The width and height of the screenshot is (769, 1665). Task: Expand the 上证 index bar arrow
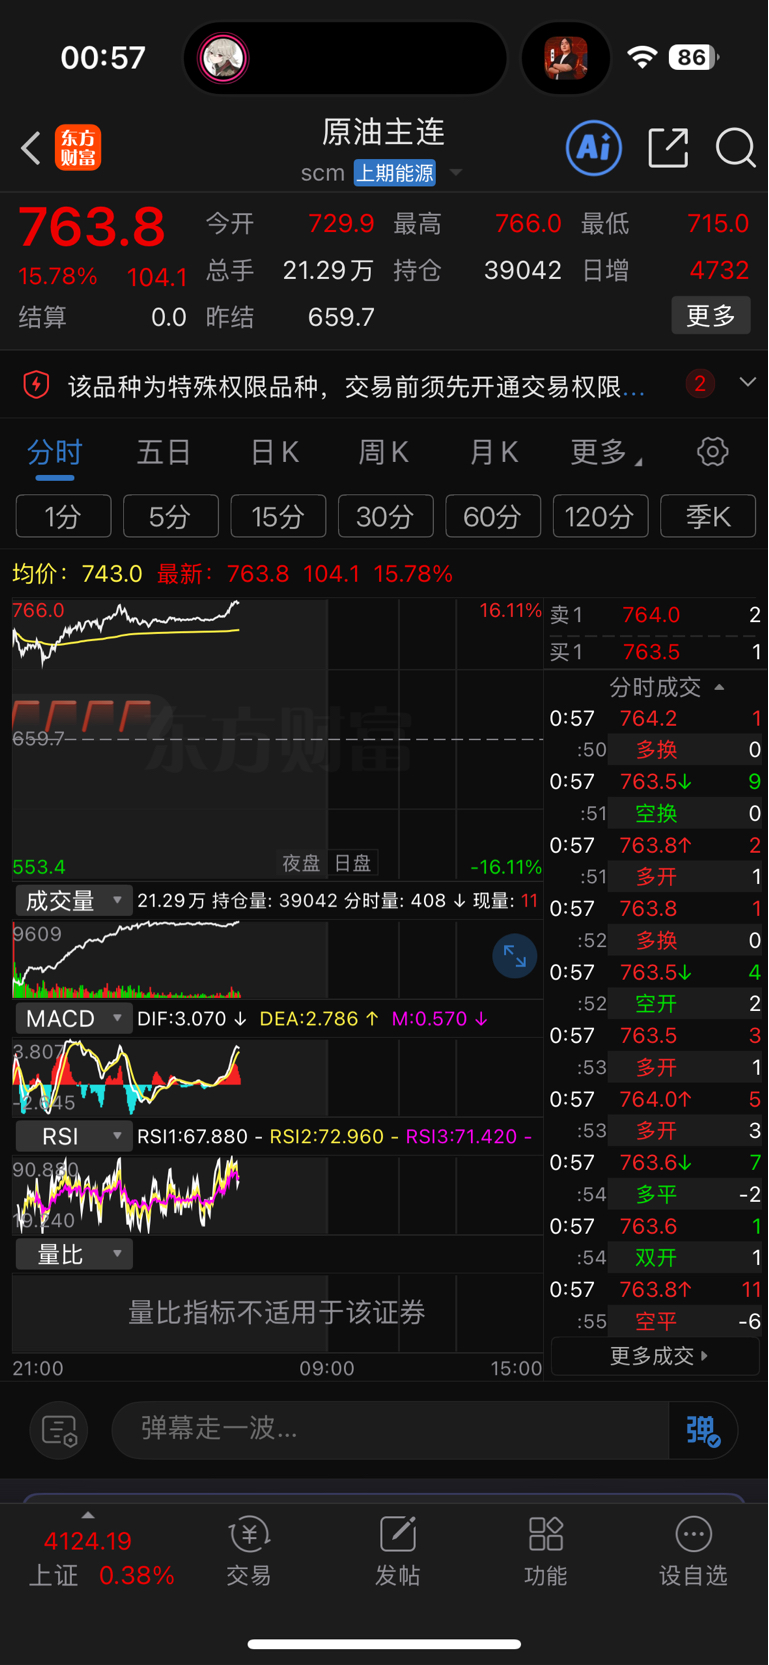(88, 1515)
